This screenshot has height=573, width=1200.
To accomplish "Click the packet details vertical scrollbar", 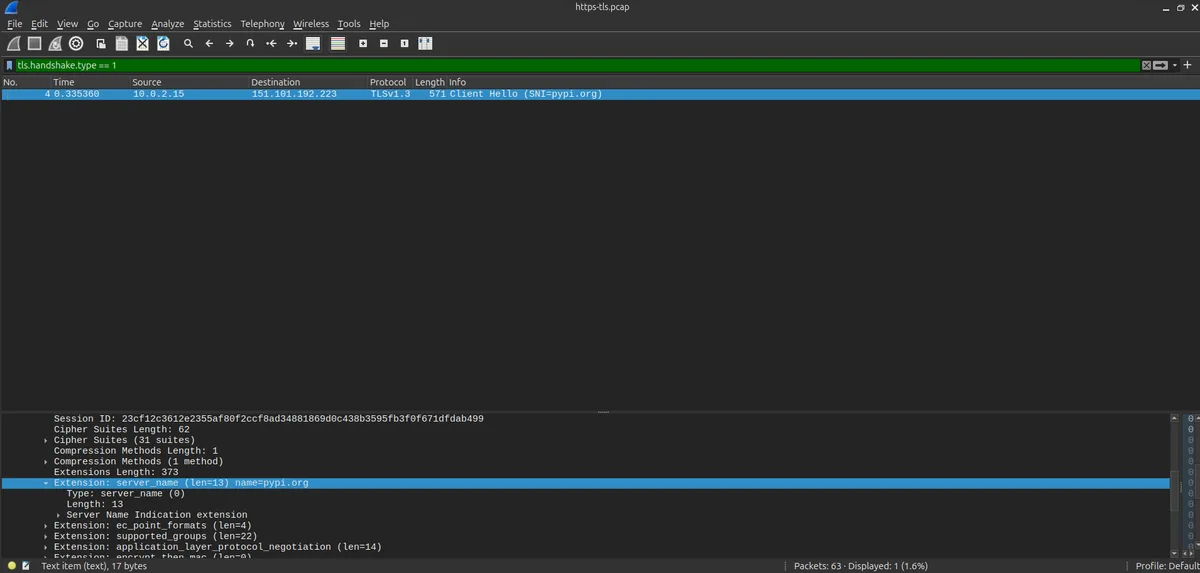I will 1174,487.
